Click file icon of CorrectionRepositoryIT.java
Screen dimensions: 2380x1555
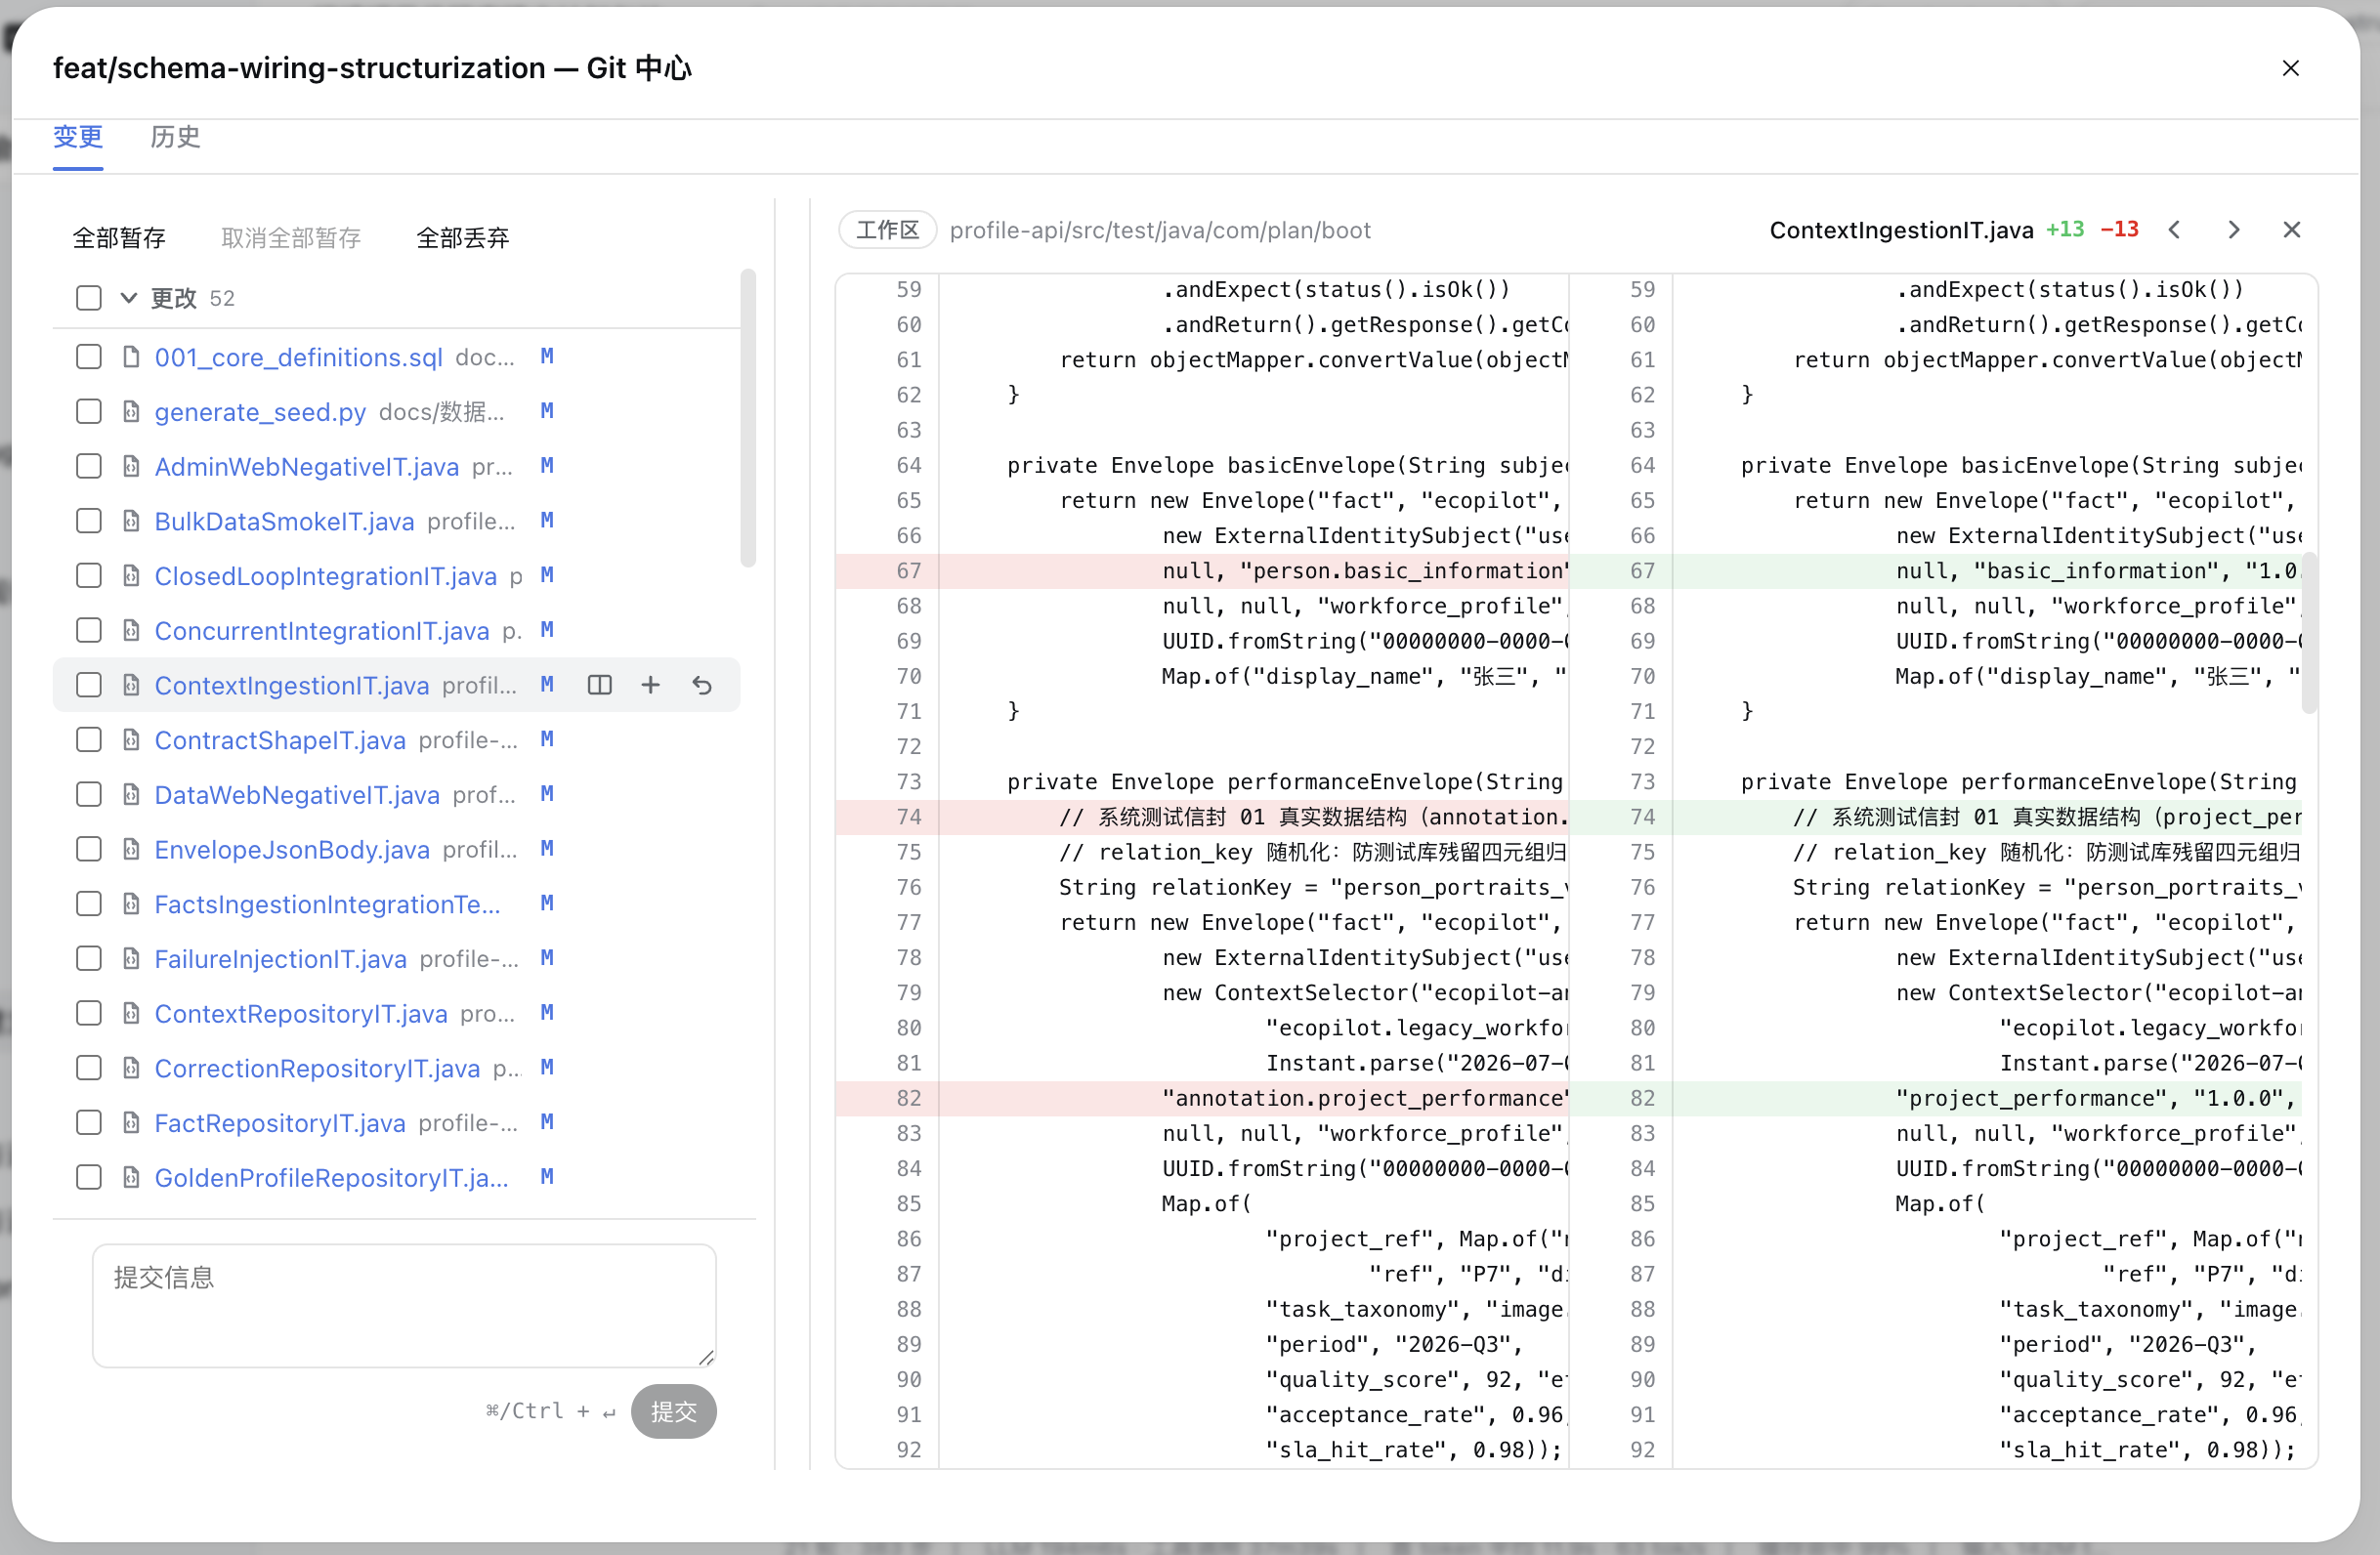point(131,1068)
